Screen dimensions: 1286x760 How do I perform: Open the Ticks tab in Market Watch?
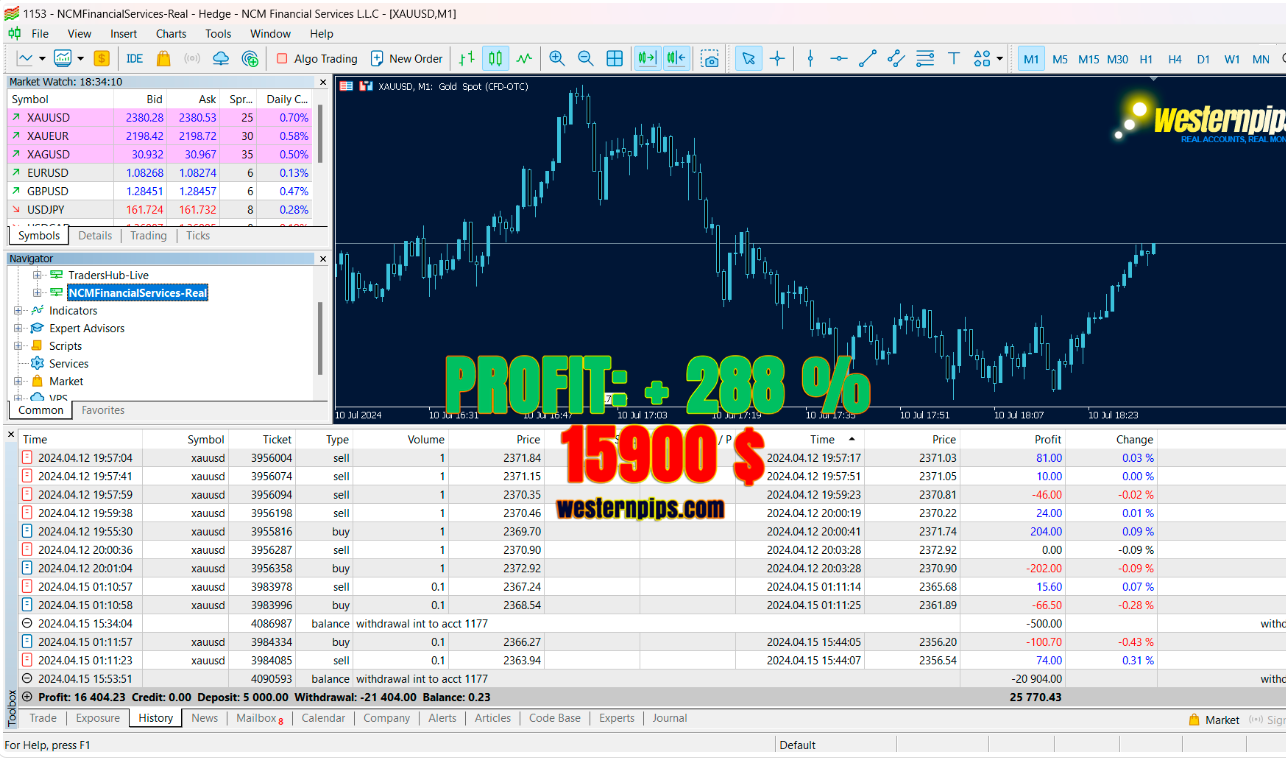point(198,236)
